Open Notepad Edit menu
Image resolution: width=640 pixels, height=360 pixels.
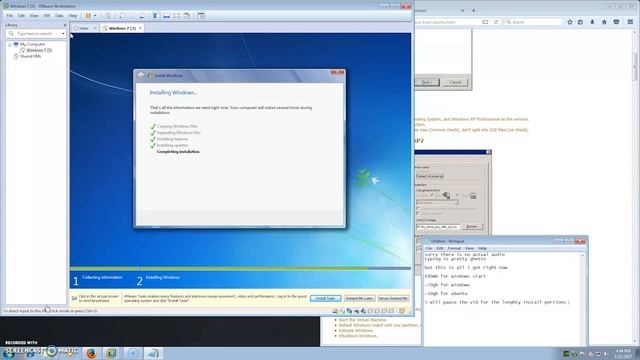pos(440,248)
